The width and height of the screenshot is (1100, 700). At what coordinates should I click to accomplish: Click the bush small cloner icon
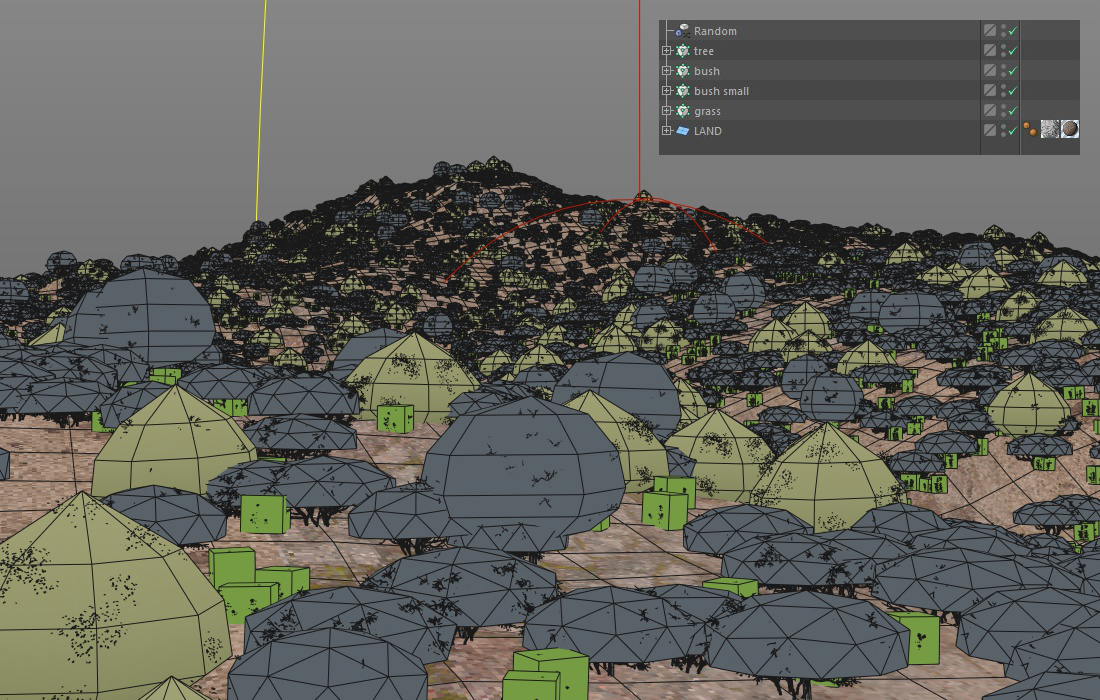point(683,91)
